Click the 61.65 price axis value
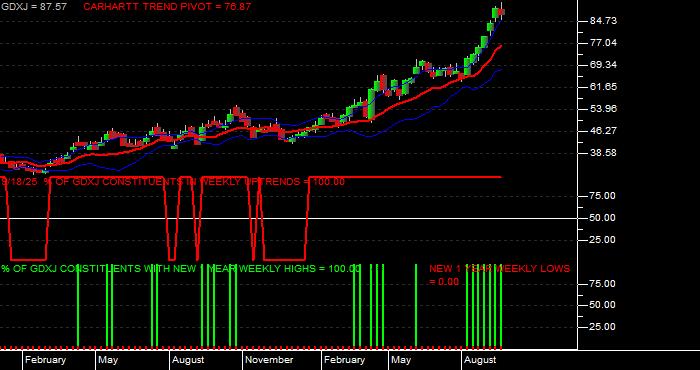 click(x=603, y=87)
